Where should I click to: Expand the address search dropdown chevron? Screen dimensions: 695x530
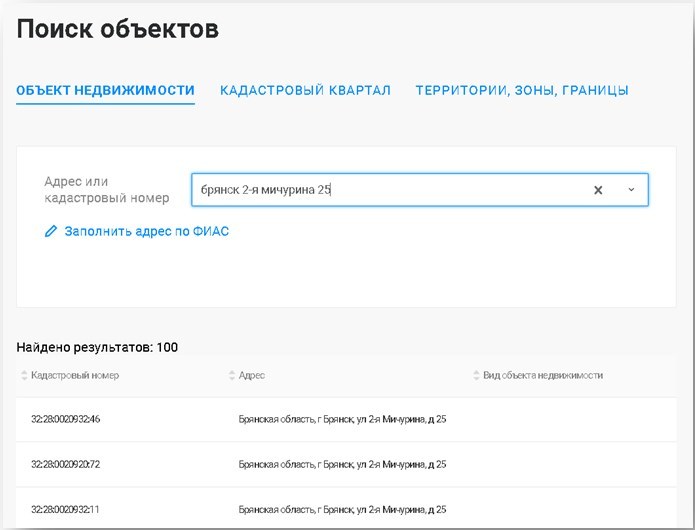(x=631, y=190)
